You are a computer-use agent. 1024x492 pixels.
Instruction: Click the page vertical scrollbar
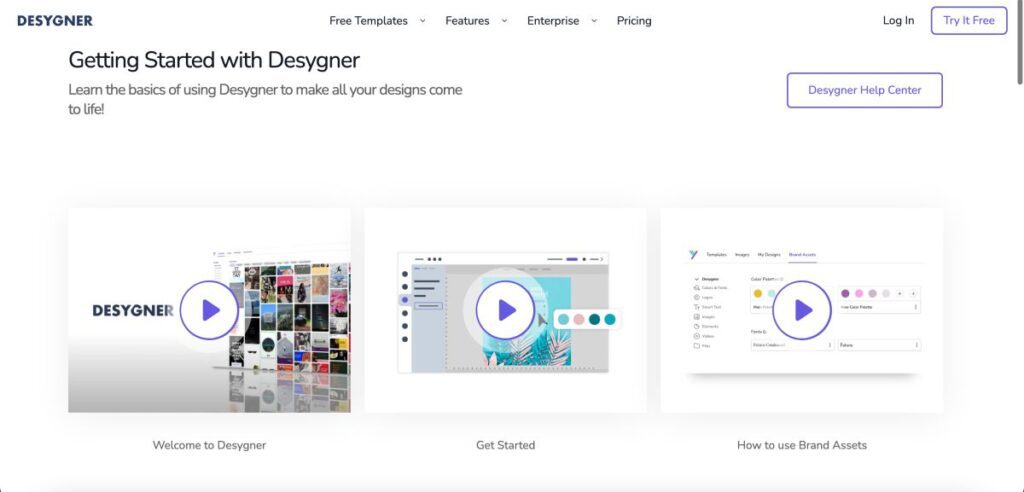(1019, 42)
